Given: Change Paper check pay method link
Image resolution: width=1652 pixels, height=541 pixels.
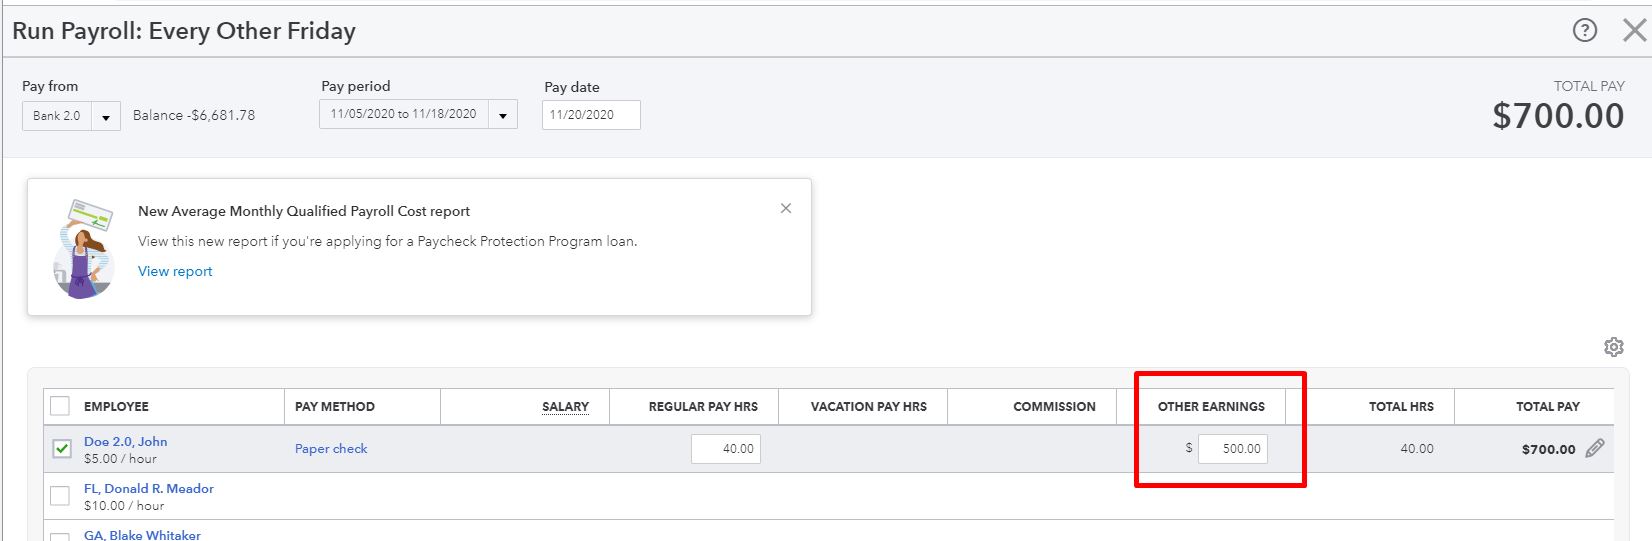Looking at the screenshot, I should tap(331, 449).
